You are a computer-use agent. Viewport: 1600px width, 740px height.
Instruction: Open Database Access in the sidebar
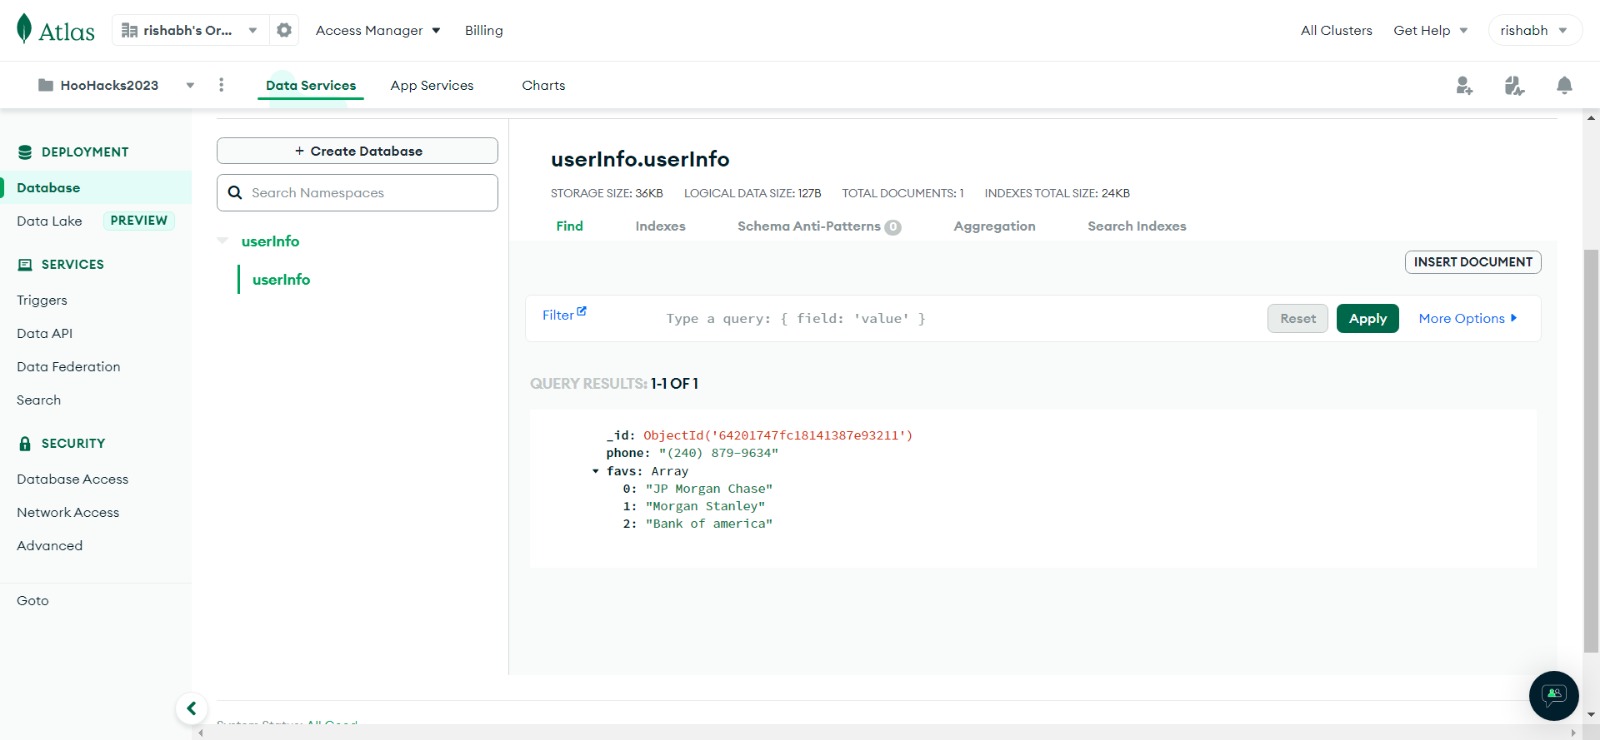coord(73,479)
